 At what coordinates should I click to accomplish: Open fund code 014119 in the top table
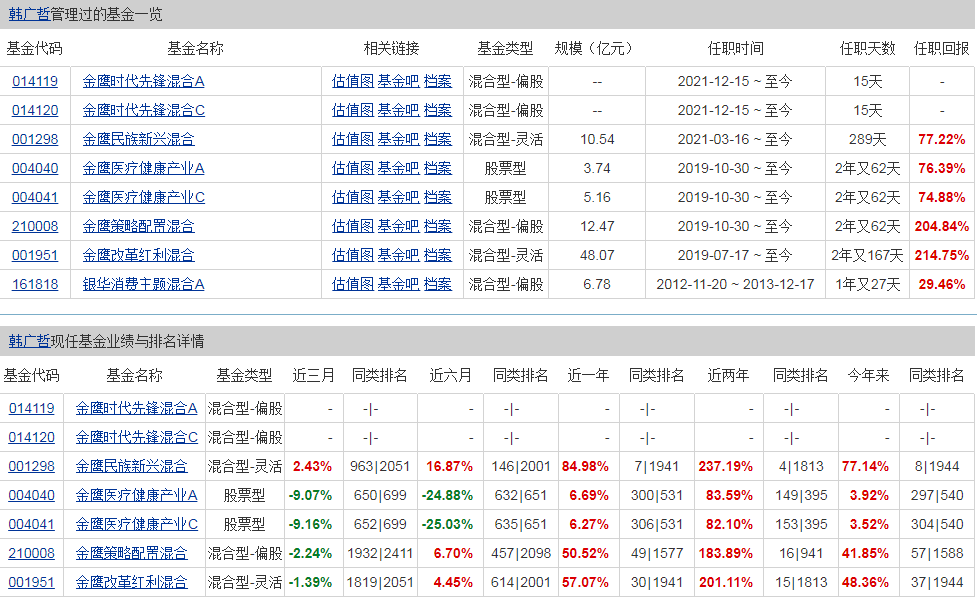click(35, 81)
